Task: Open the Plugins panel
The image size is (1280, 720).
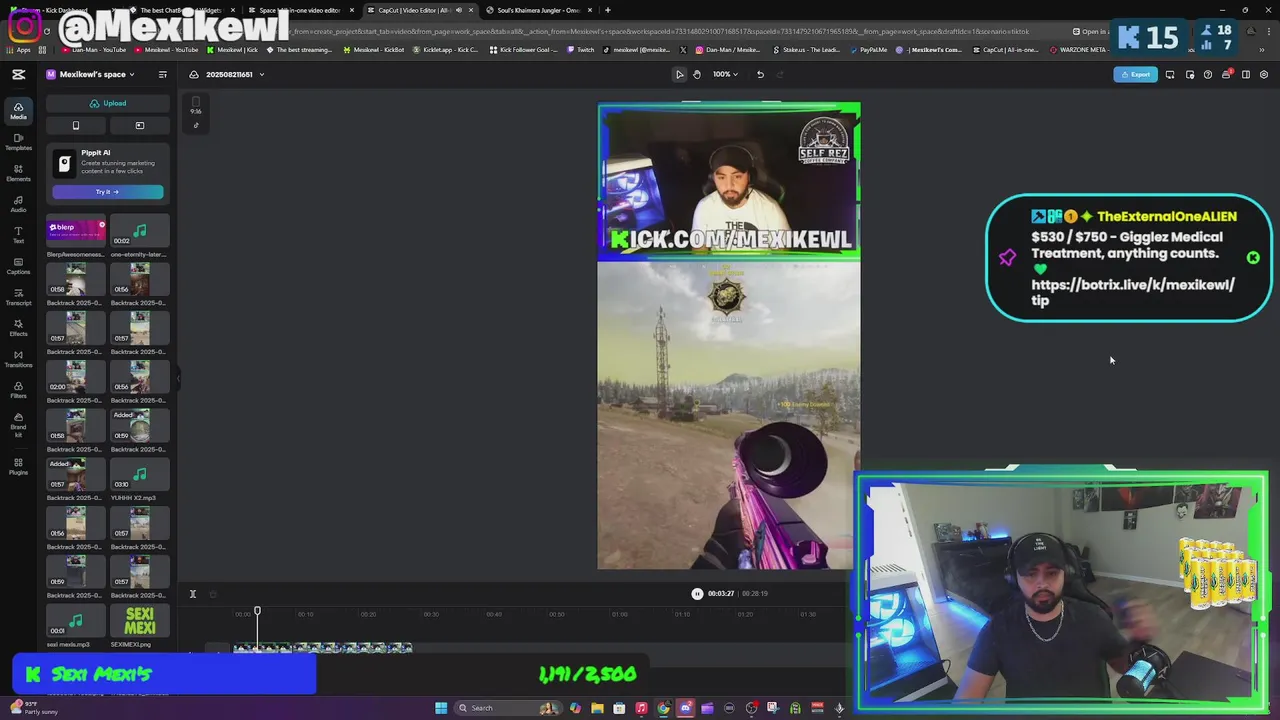Action: coord(18,466)
